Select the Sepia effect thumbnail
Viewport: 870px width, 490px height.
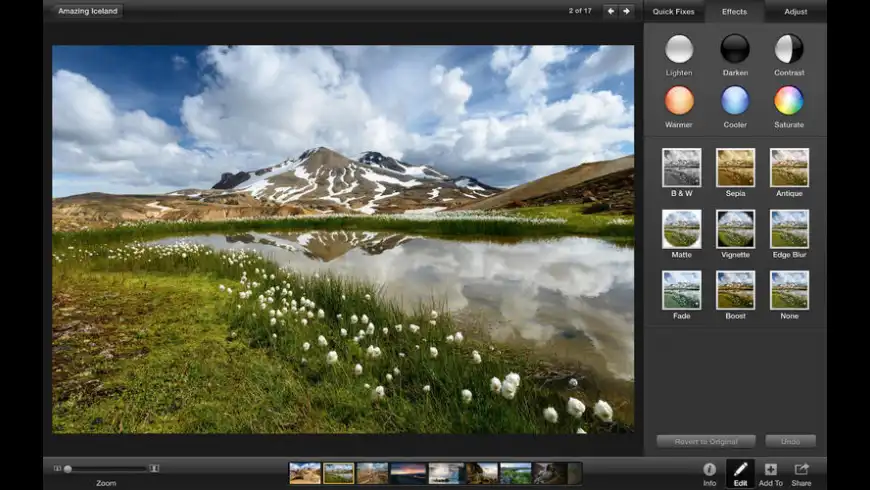click(735, 168)
